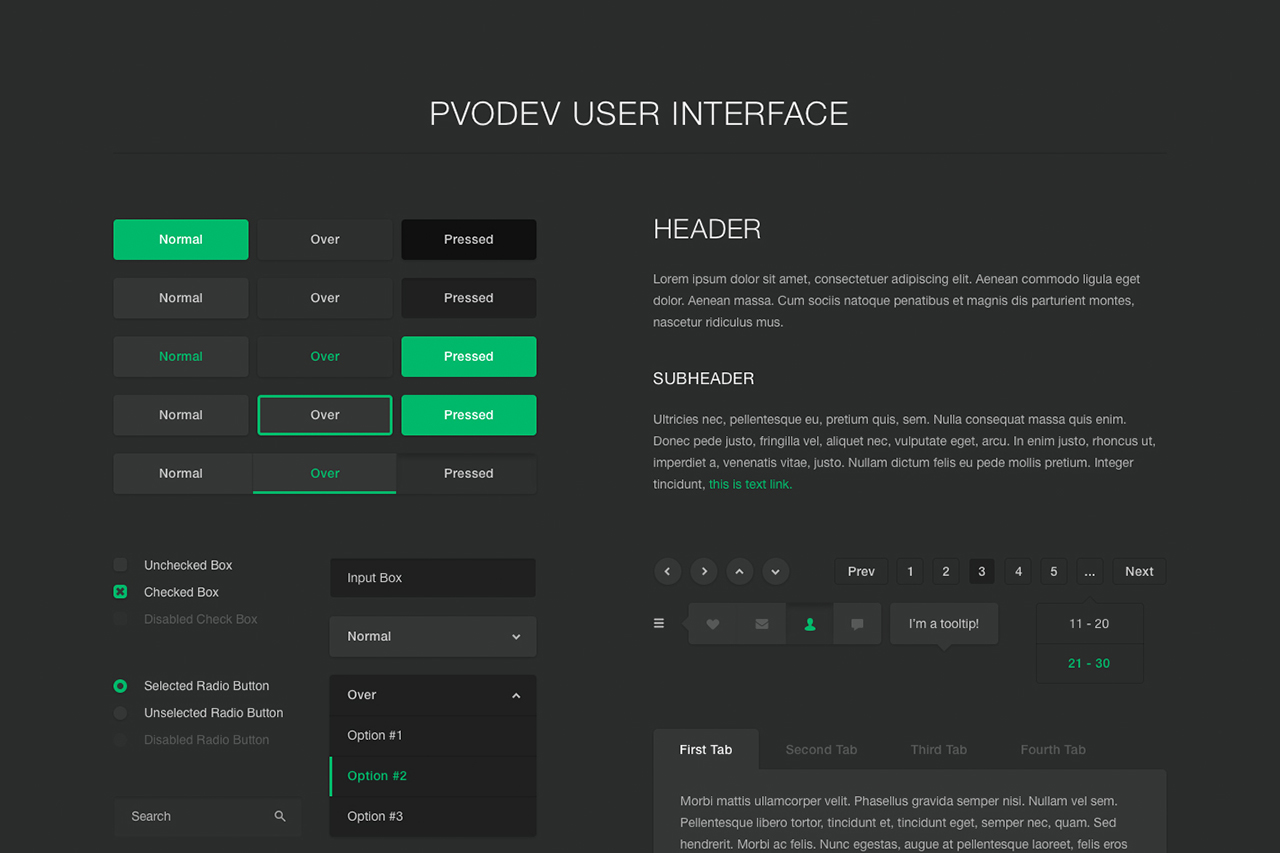
Task: Switch to the Third Tab
Action: [x=939, y=749]
